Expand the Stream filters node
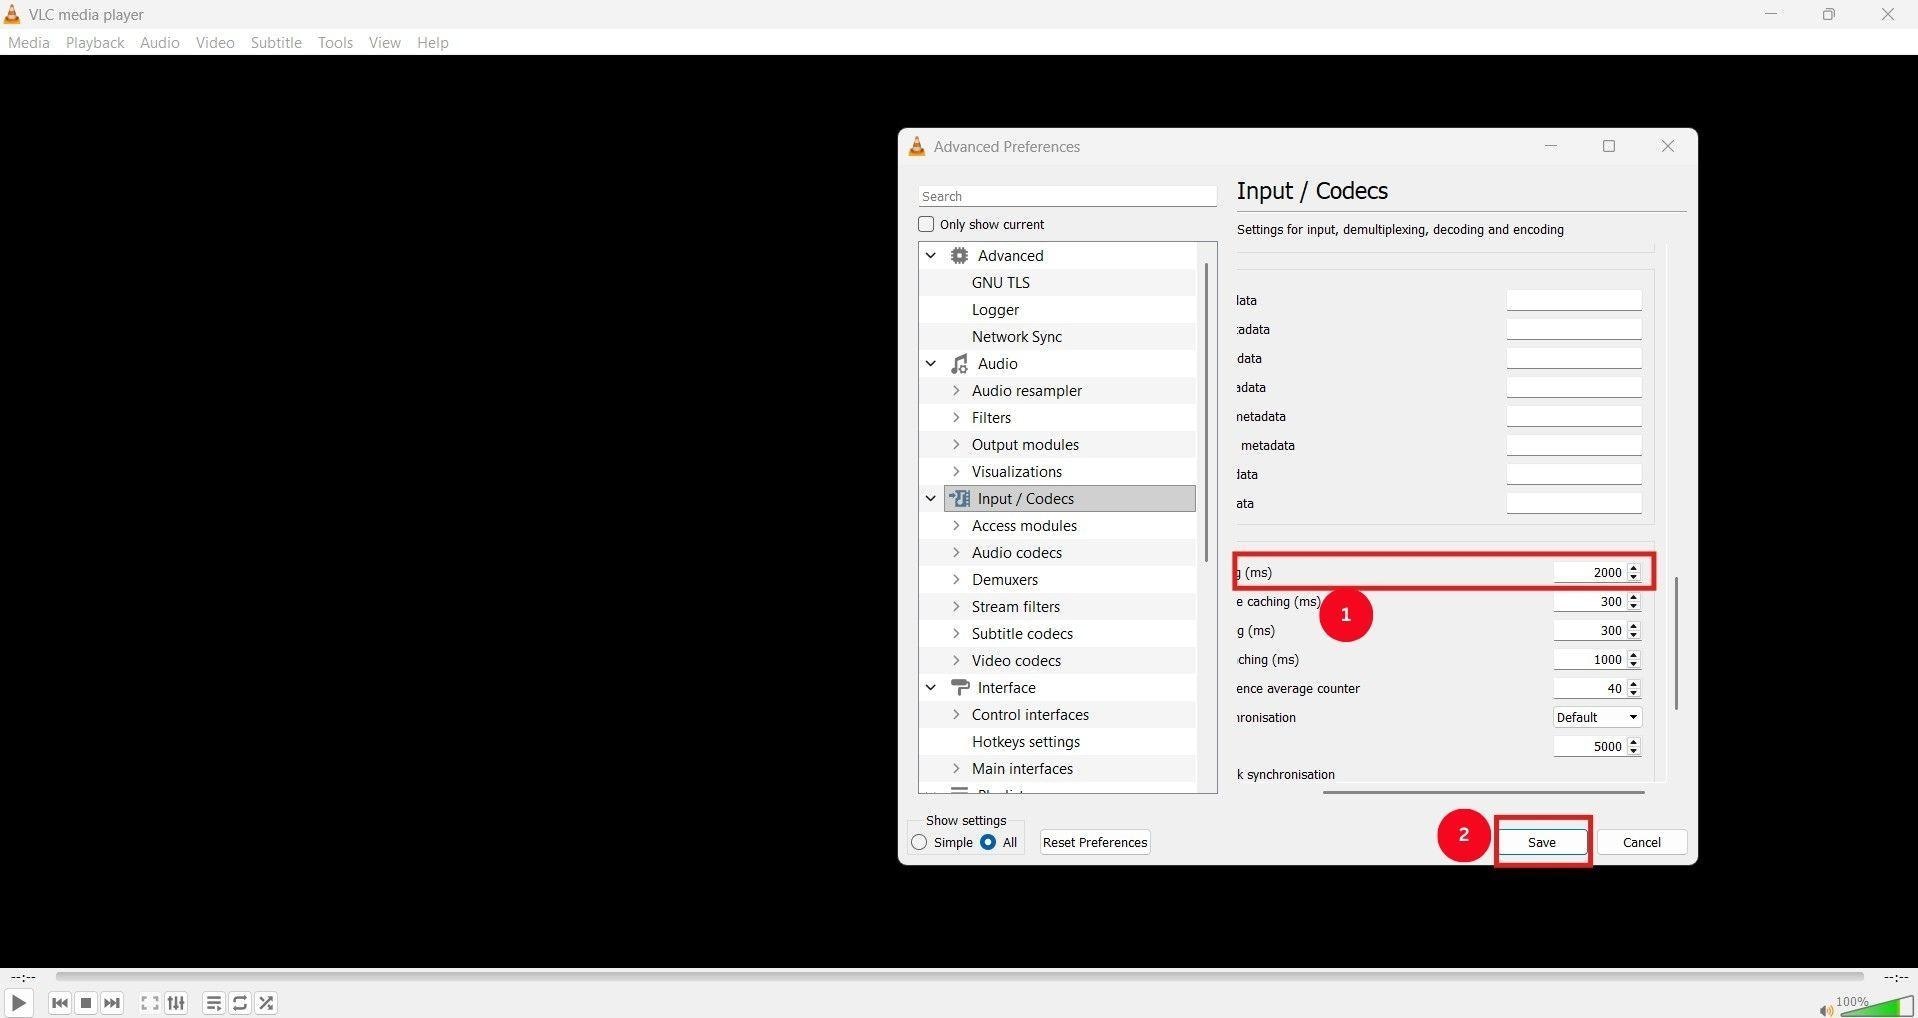Image resolution: width=1918 pixels, height=1018 pixels. pyautogui.click(x=956, y=607)
